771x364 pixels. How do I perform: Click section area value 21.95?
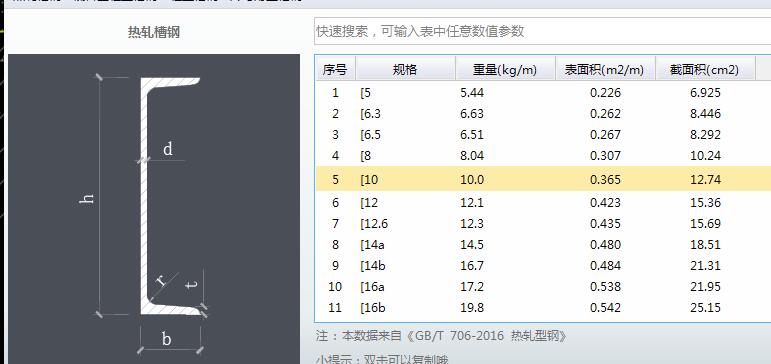coord(705,286)
